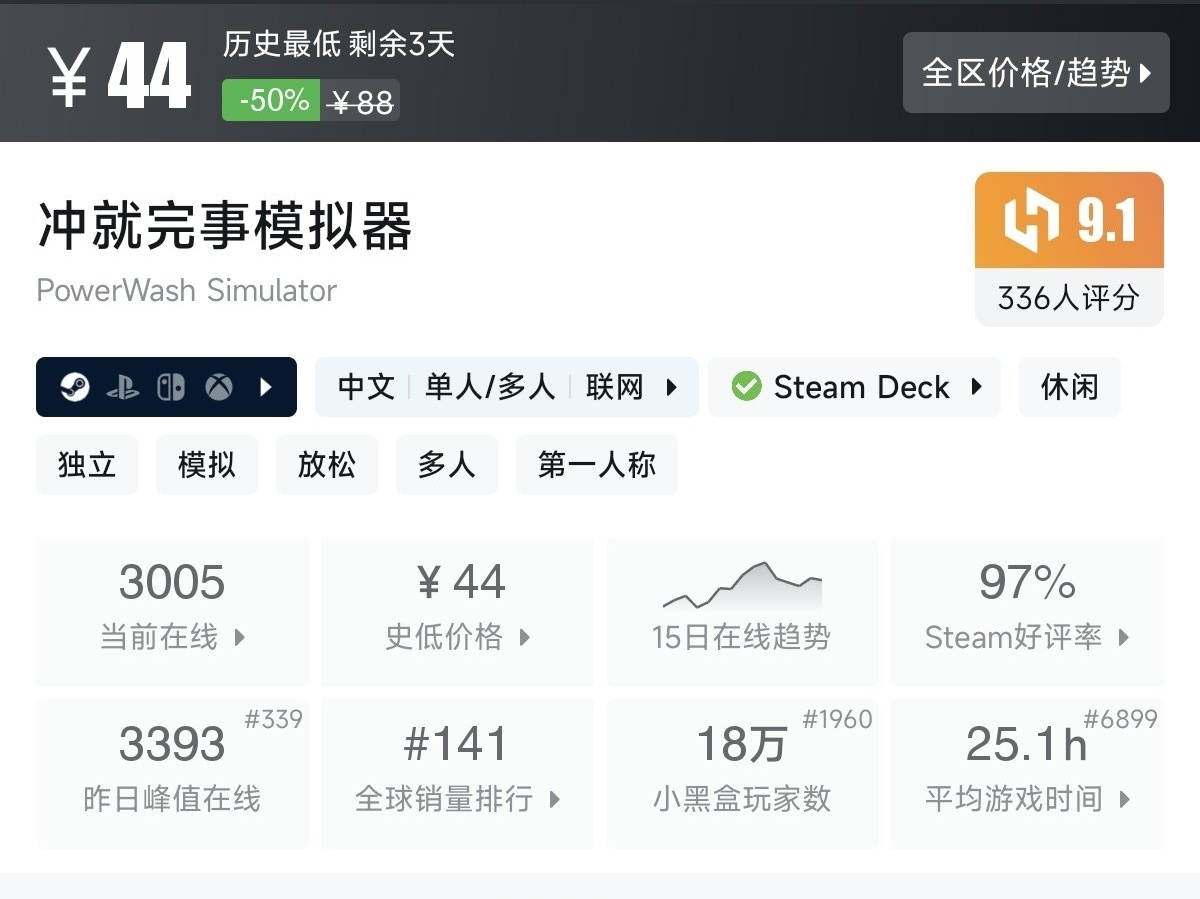Open the 当前在线 current online stat
The image size is (1200, 899).
(172, 611)
